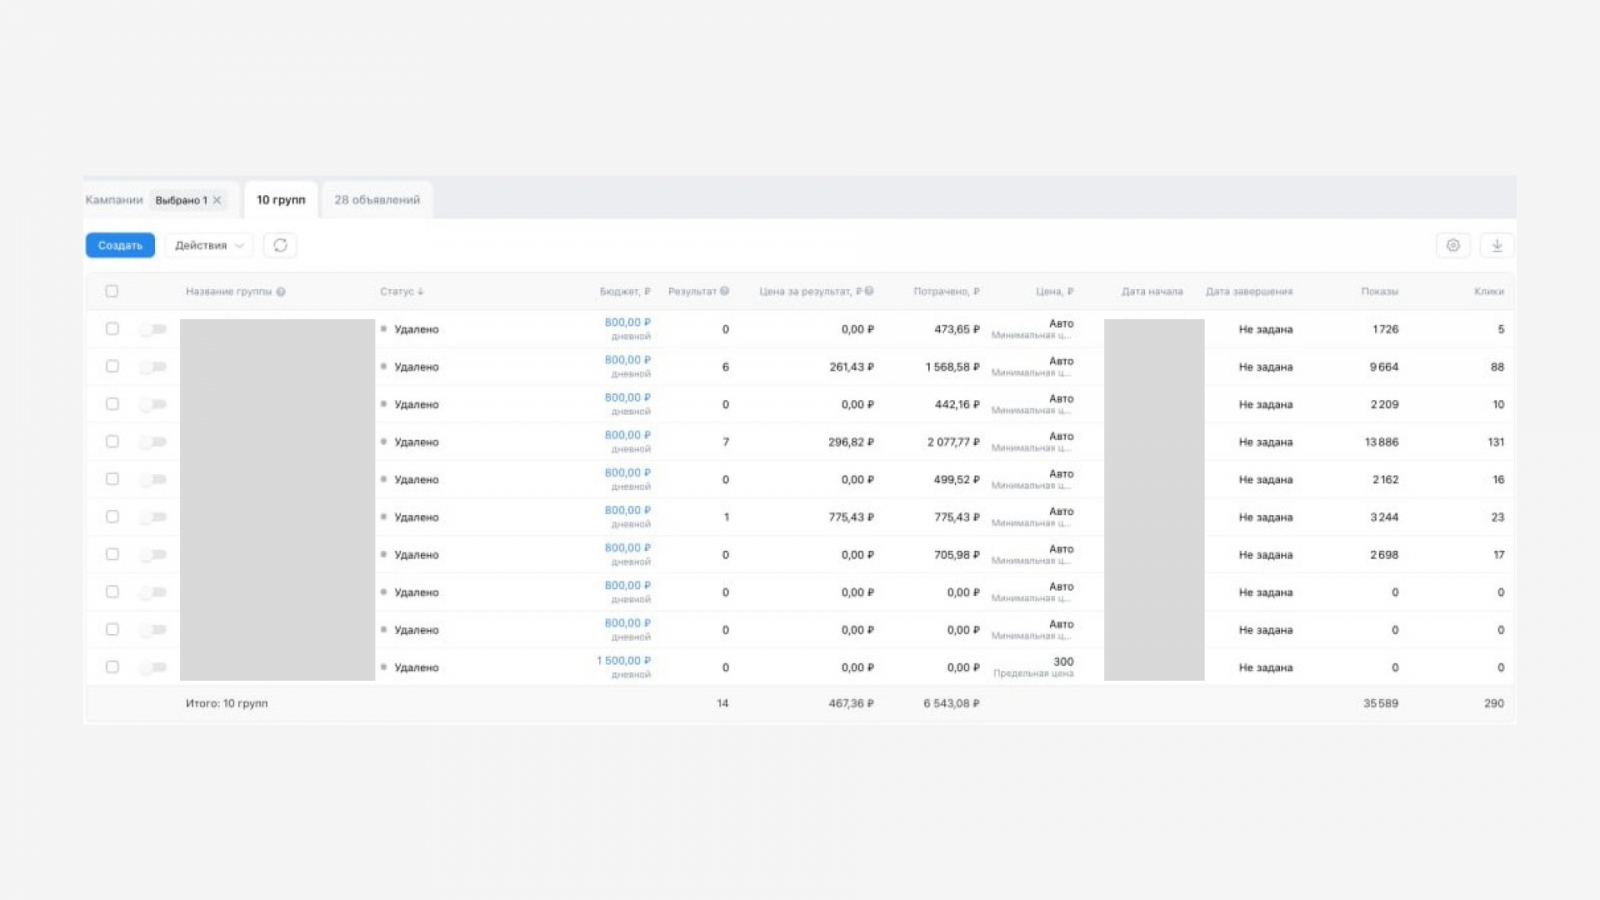Toggle the switch for row with 3 244 impressions
Image resolution: width=1600 pixels, height=900 pixels.
[153, 517]
